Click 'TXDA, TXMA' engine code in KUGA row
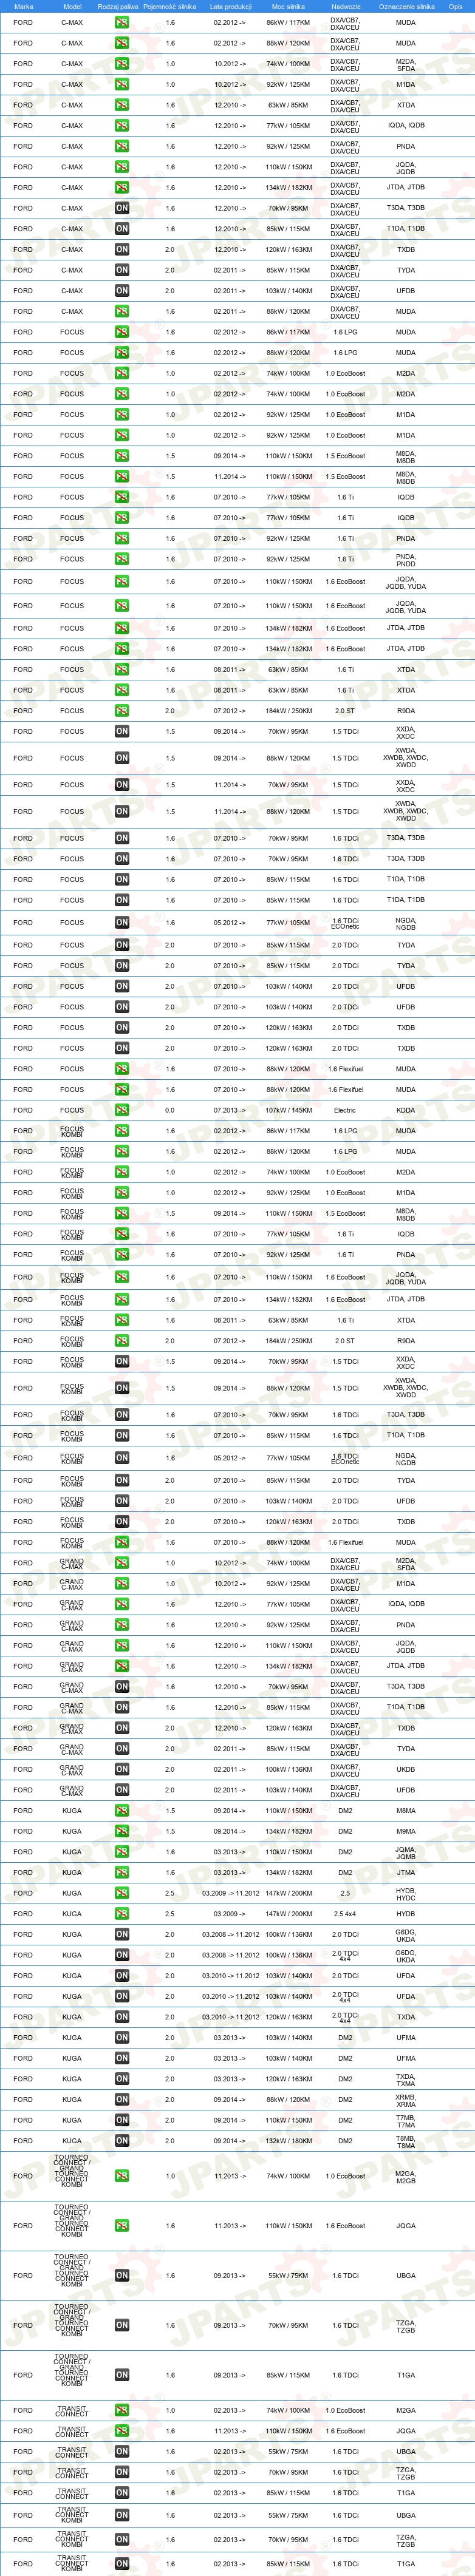This screenshot has width=475, height=2576. coord(405,2079)
